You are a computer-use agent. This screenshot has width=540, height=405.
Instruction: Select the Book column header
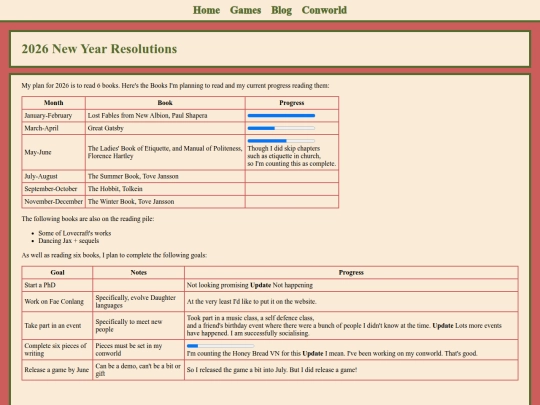coord(165,103)
